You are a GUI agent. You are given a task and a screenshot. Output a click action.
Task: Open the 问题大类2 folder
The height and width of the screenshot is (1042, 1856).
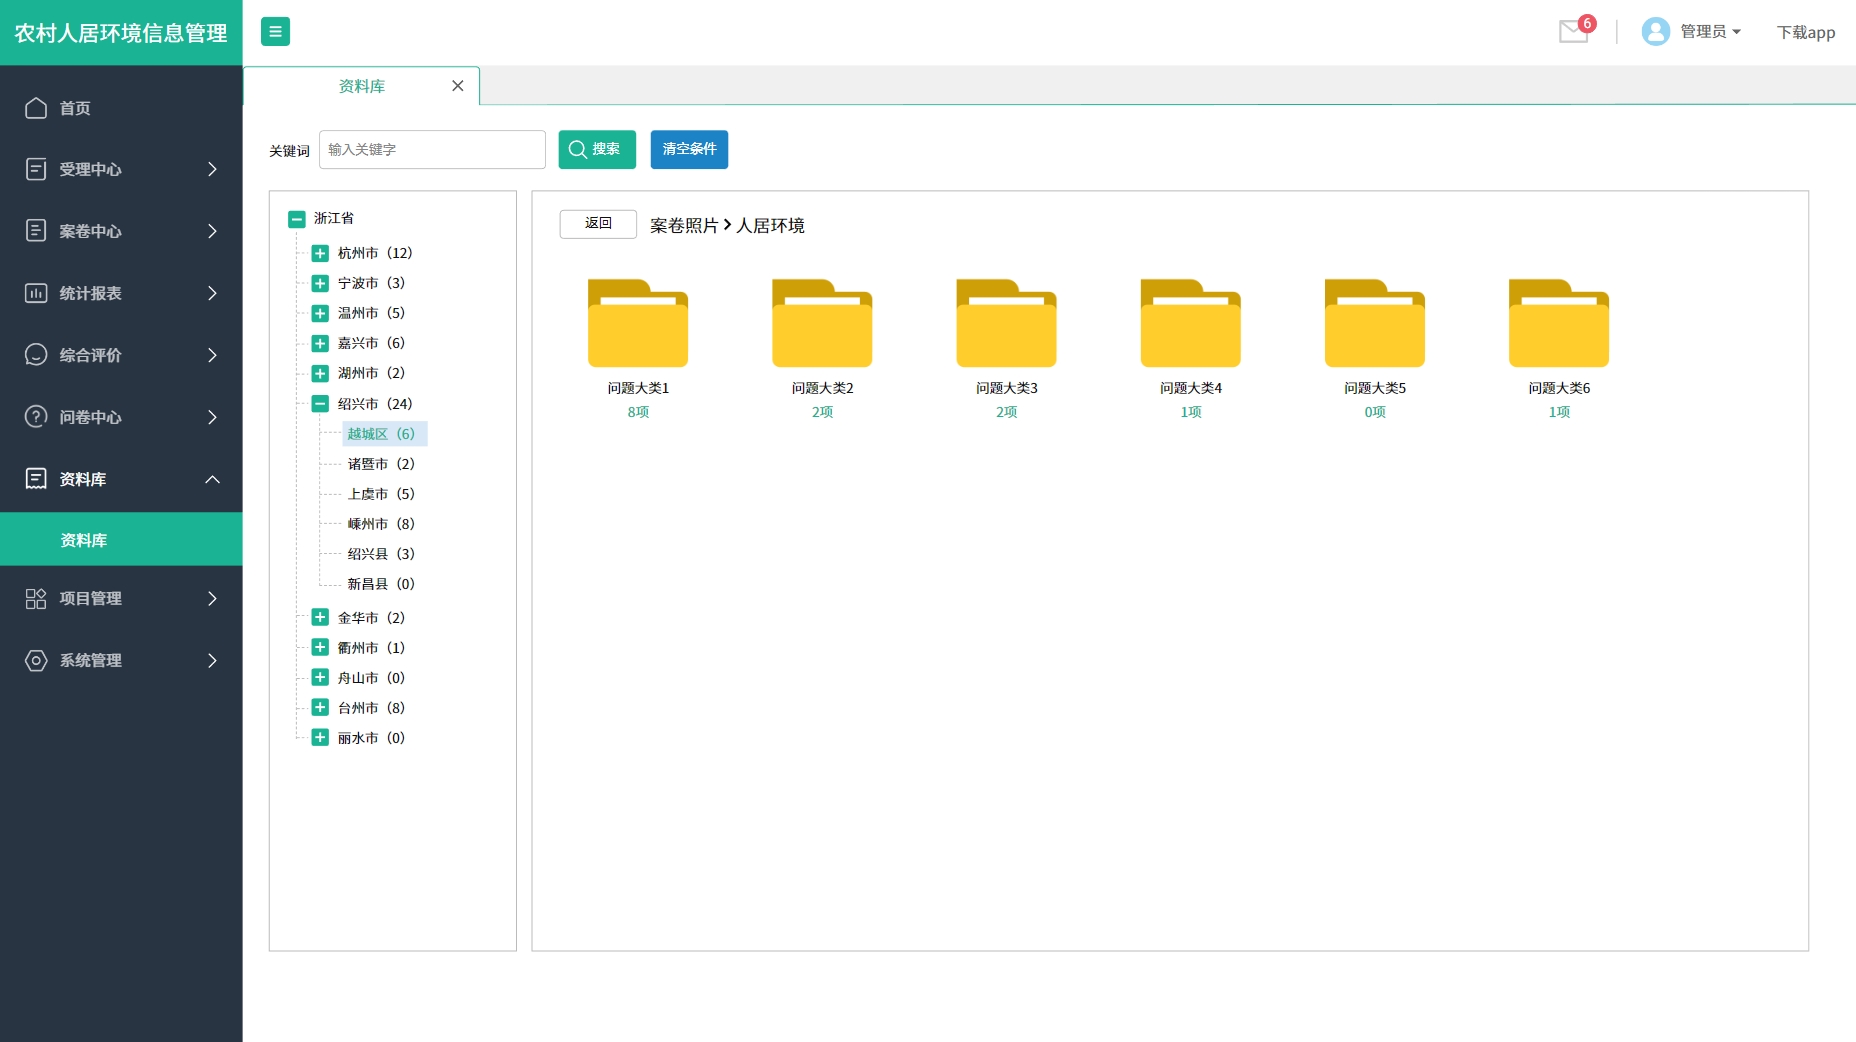point(822,323)
